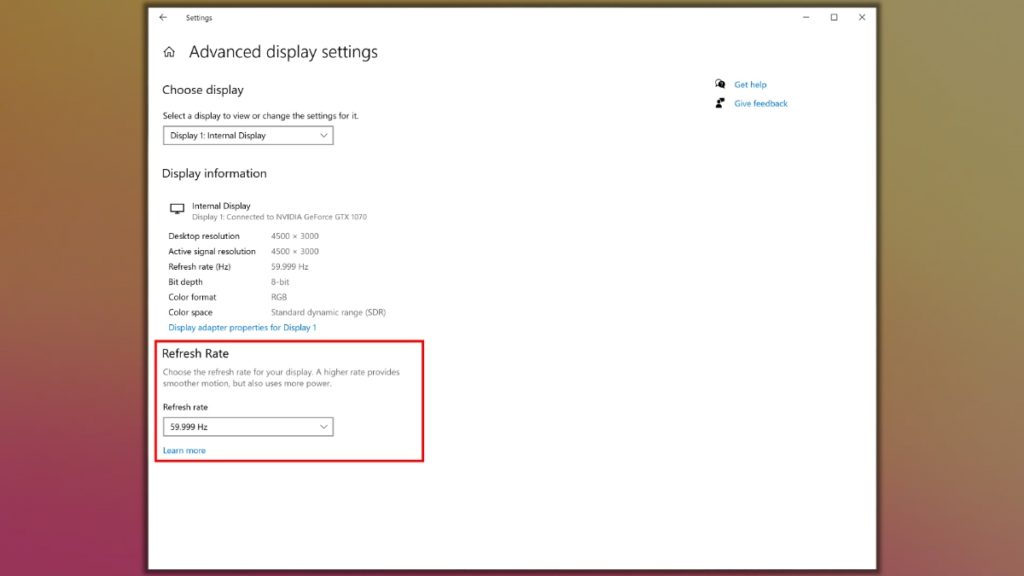Click the Give feedback person icon
The height and width of the screenshot is (576, 1024).
[x=720, y=103]
